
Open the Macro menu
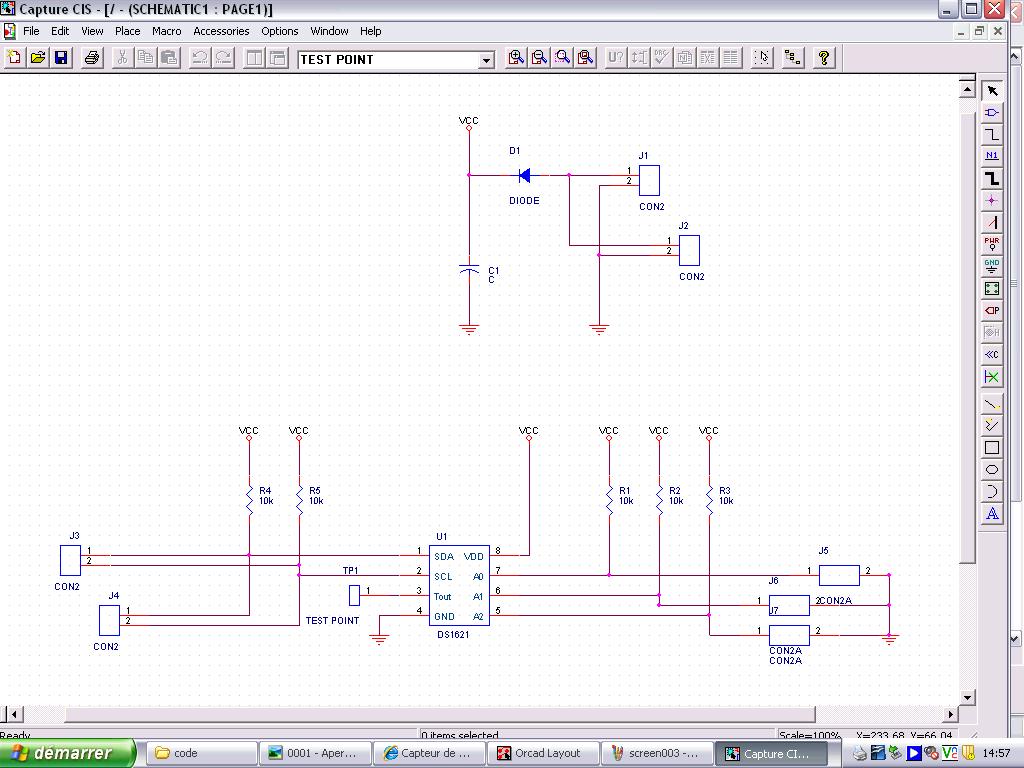(167, 31)
